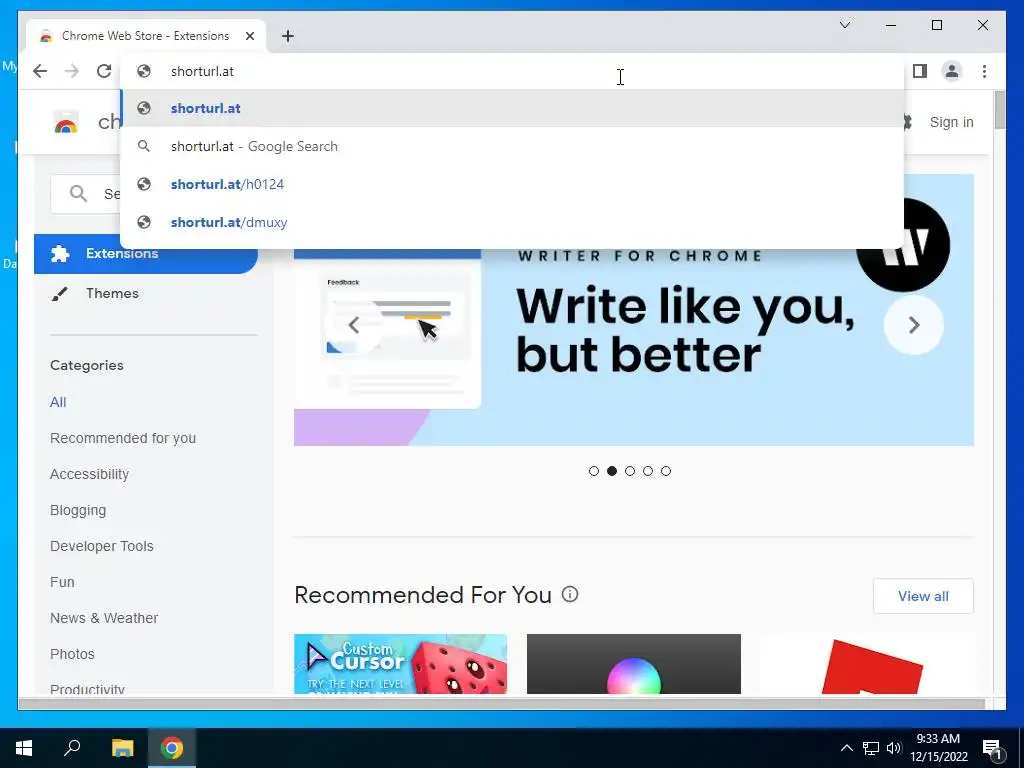The image size is (1024, 768).
Task: Show hidden system tray icons
Action: (x=846, y=748)
